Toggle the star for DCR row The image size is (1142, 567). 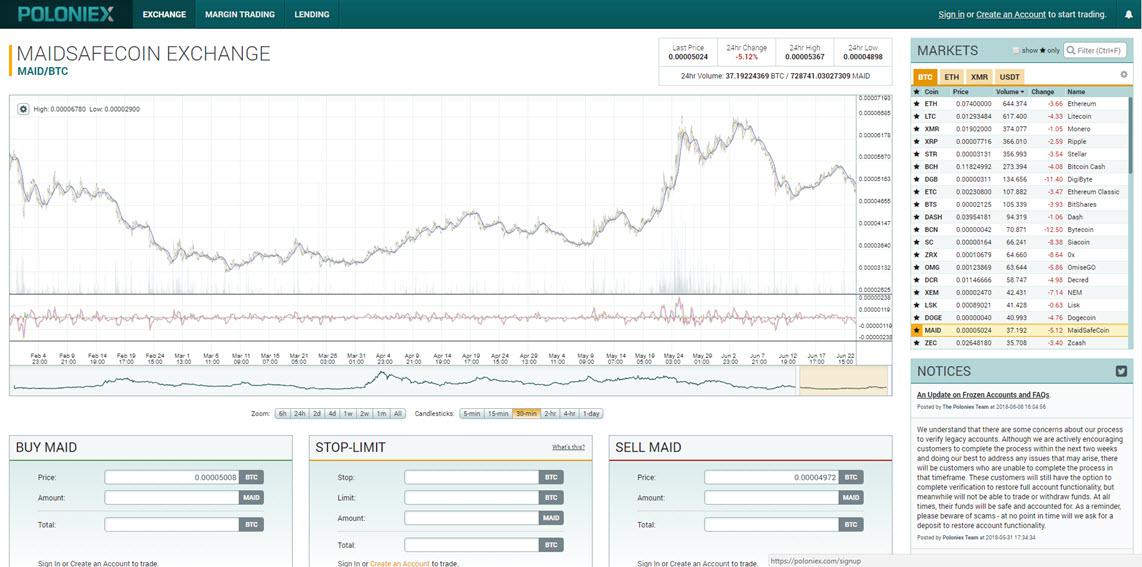916,280
